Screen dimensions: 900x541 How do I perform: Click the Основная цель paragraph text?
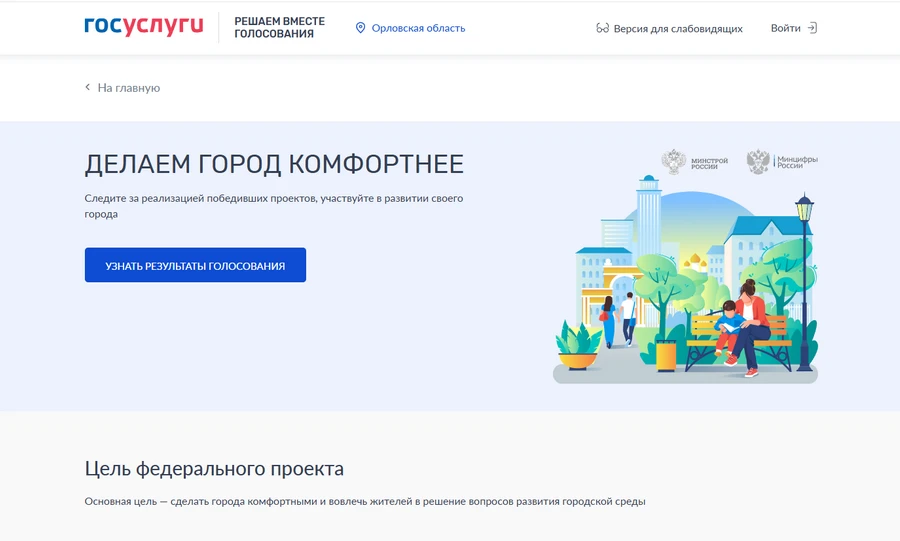(x=365, y=501)
